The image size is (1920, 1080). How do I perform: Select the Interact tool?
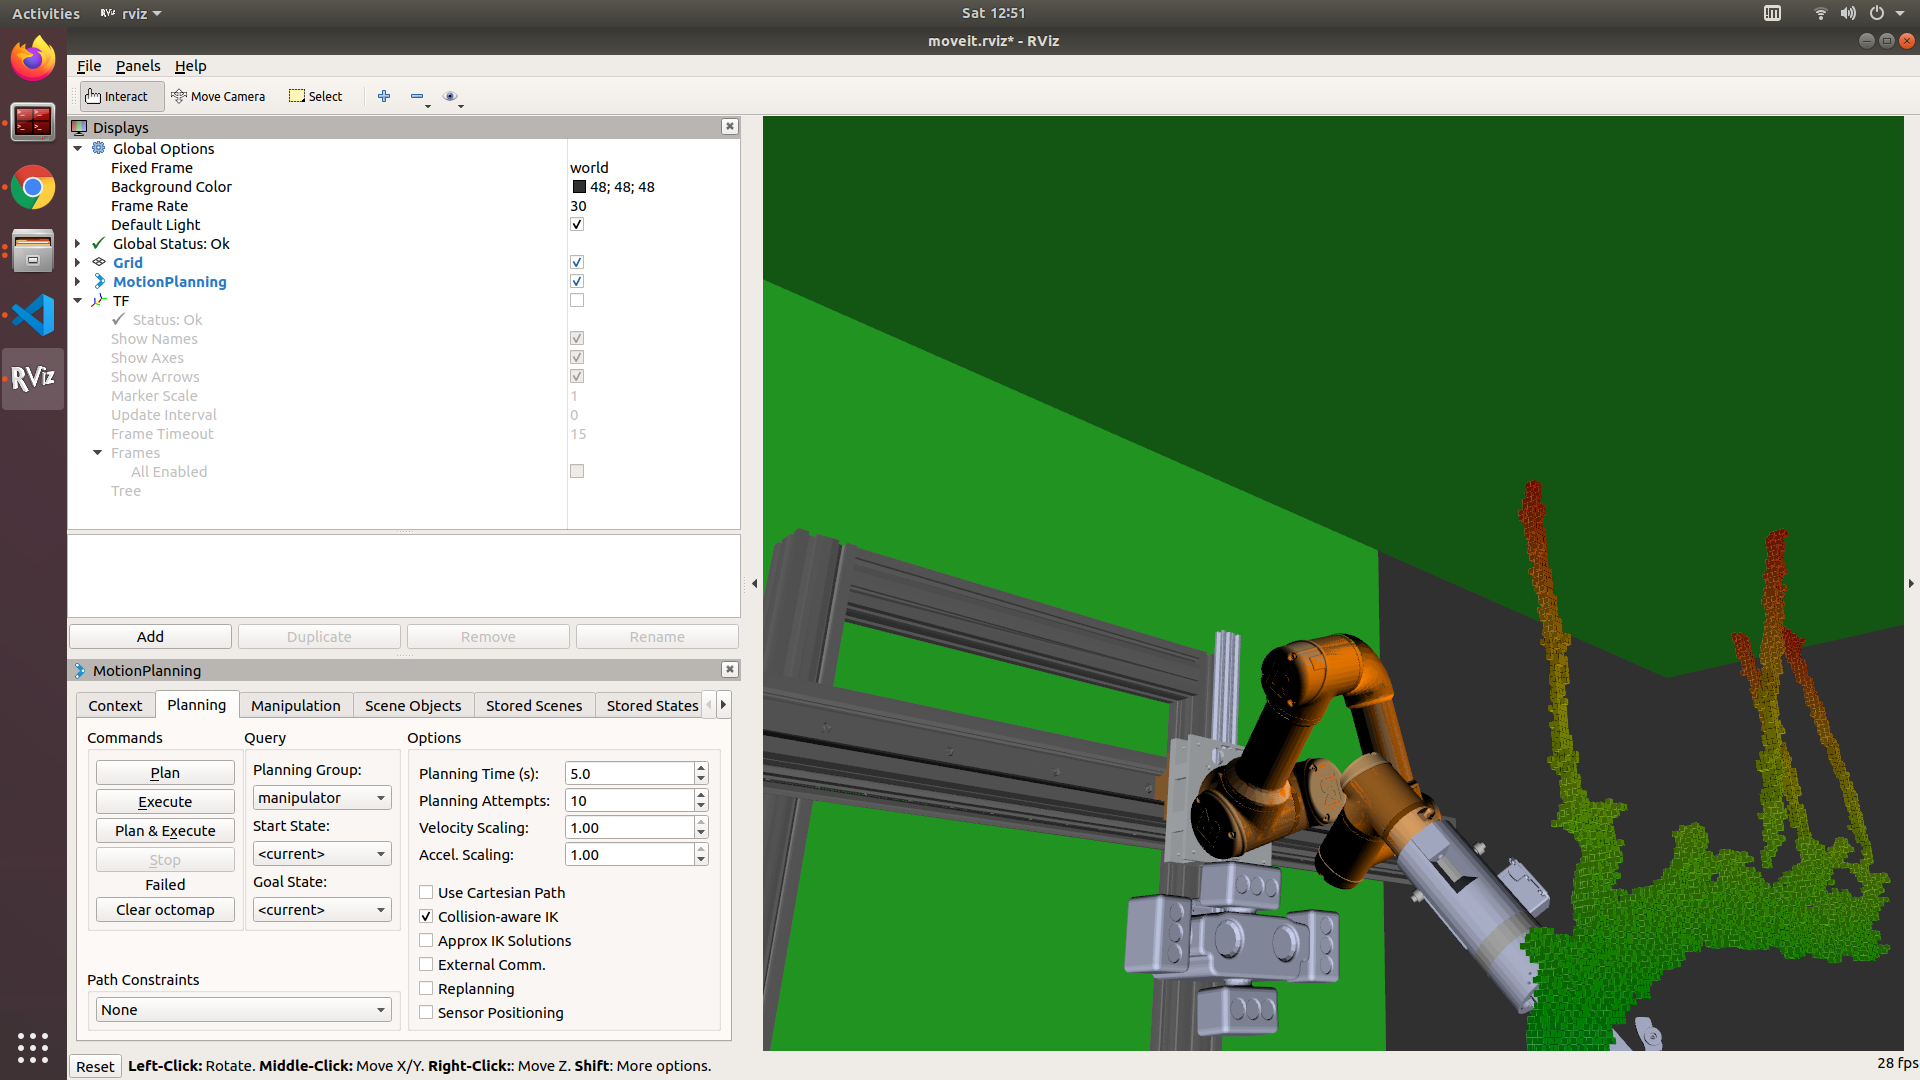click(121, 96)
